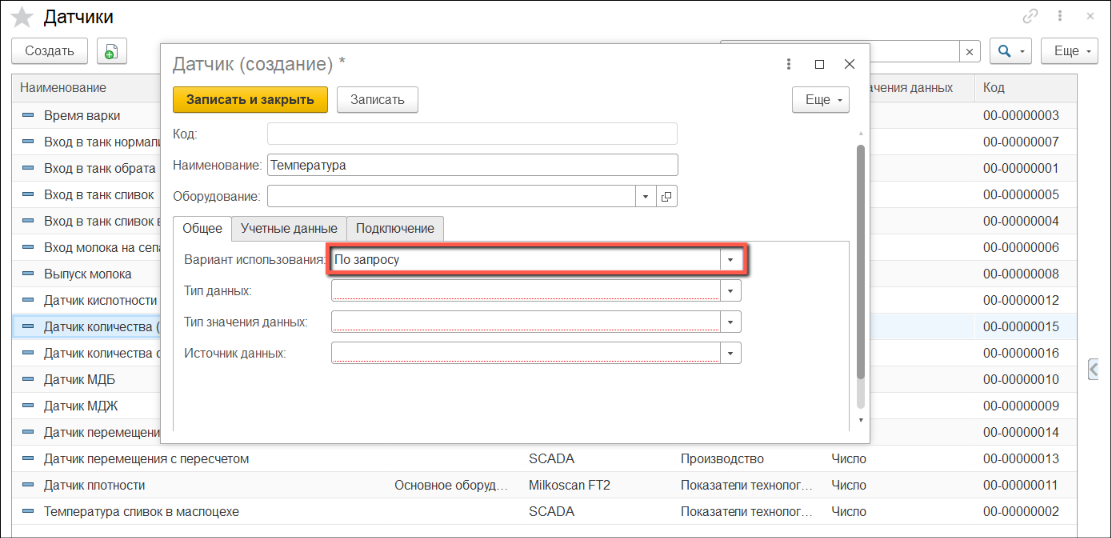Open the Источник данных dropdown list
This screenshot has height=538, width=1111.
[731, 353]
